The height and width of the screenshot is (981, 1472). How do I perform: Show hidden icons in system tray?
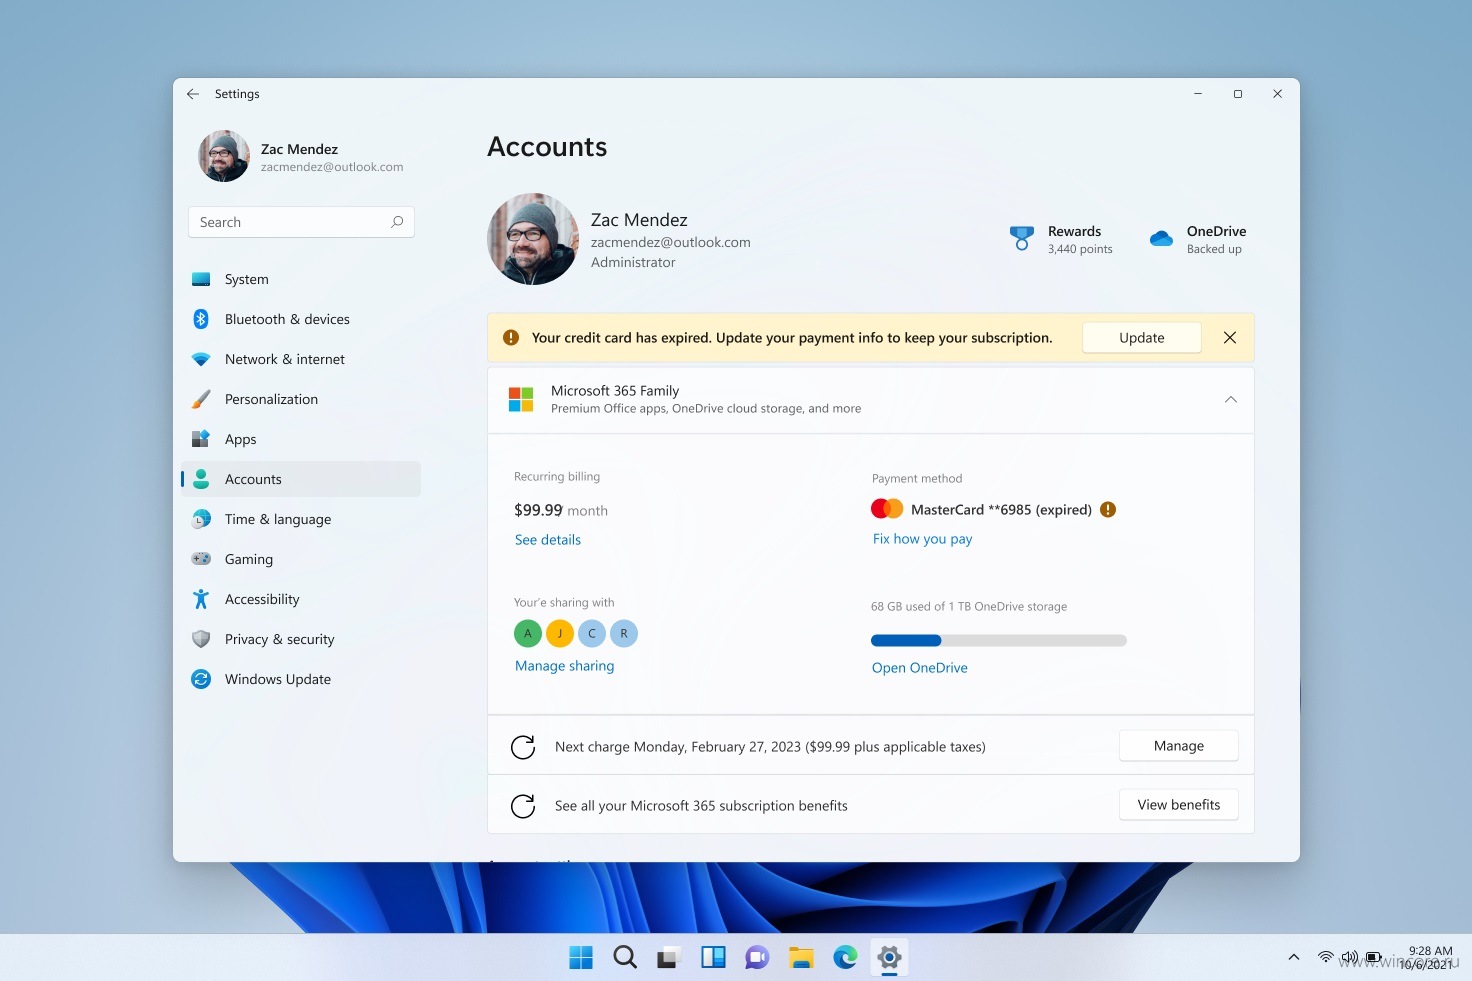pos(1293,957)
